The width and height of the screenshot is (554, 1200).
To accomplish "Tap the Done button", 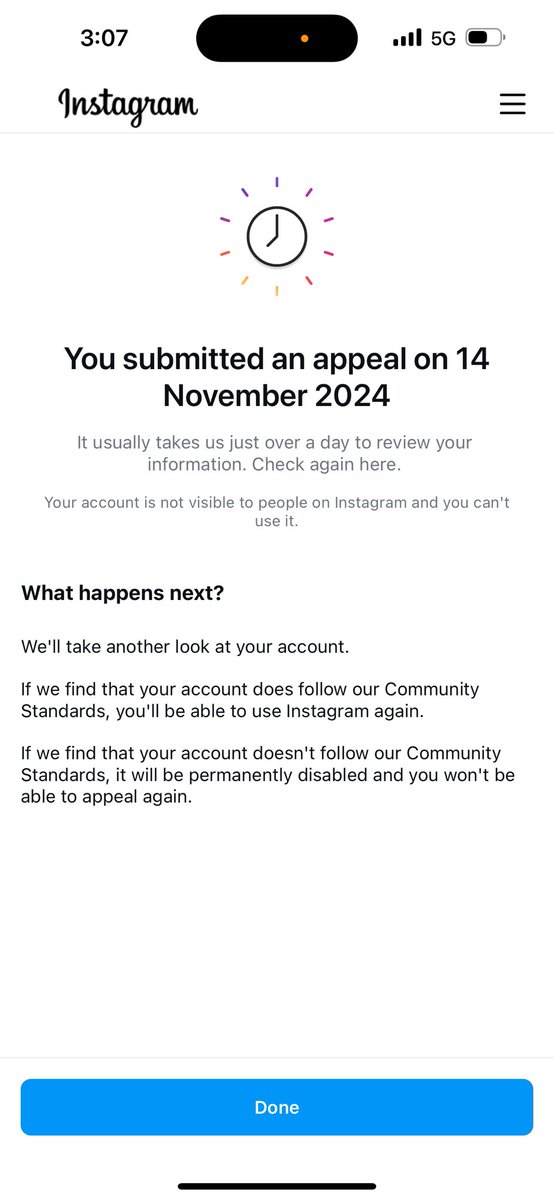I will pos(277,1107).
